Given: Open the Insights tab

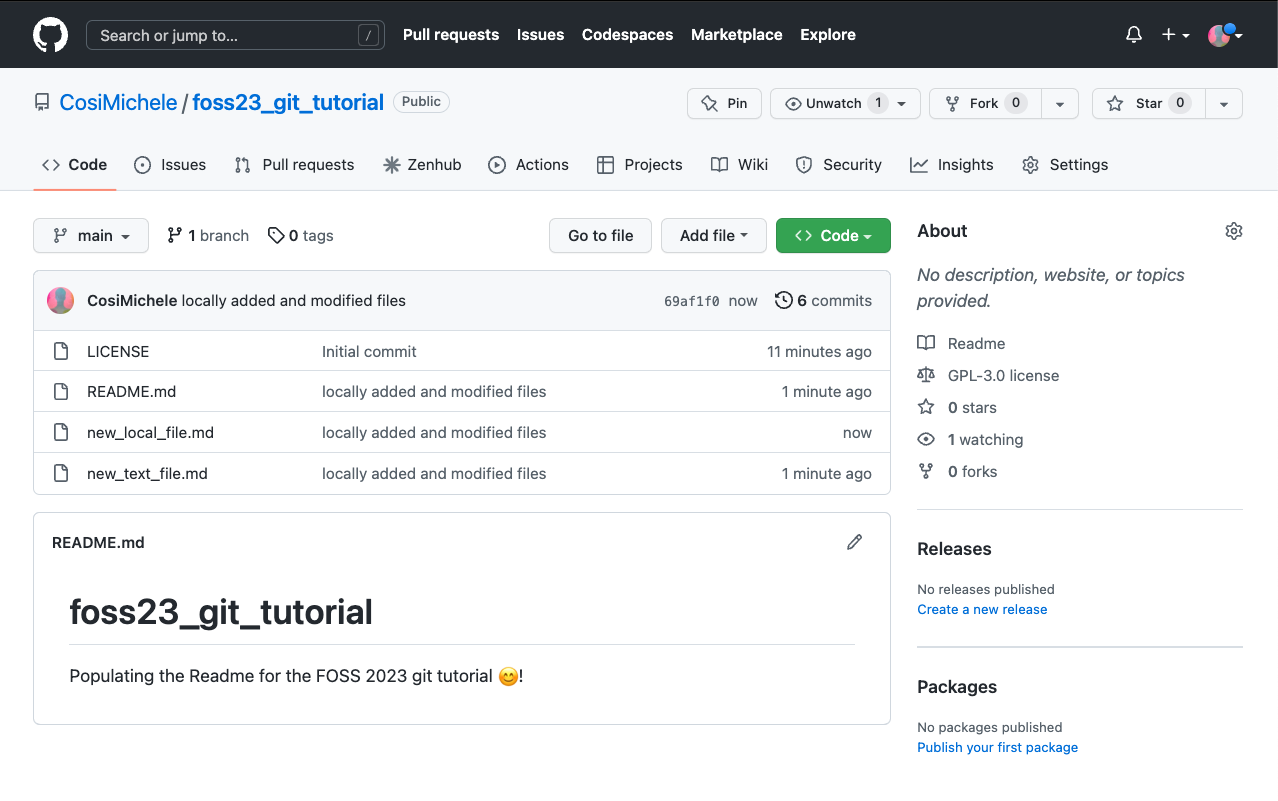Looking at the screenshot, I should coord(951,165).
